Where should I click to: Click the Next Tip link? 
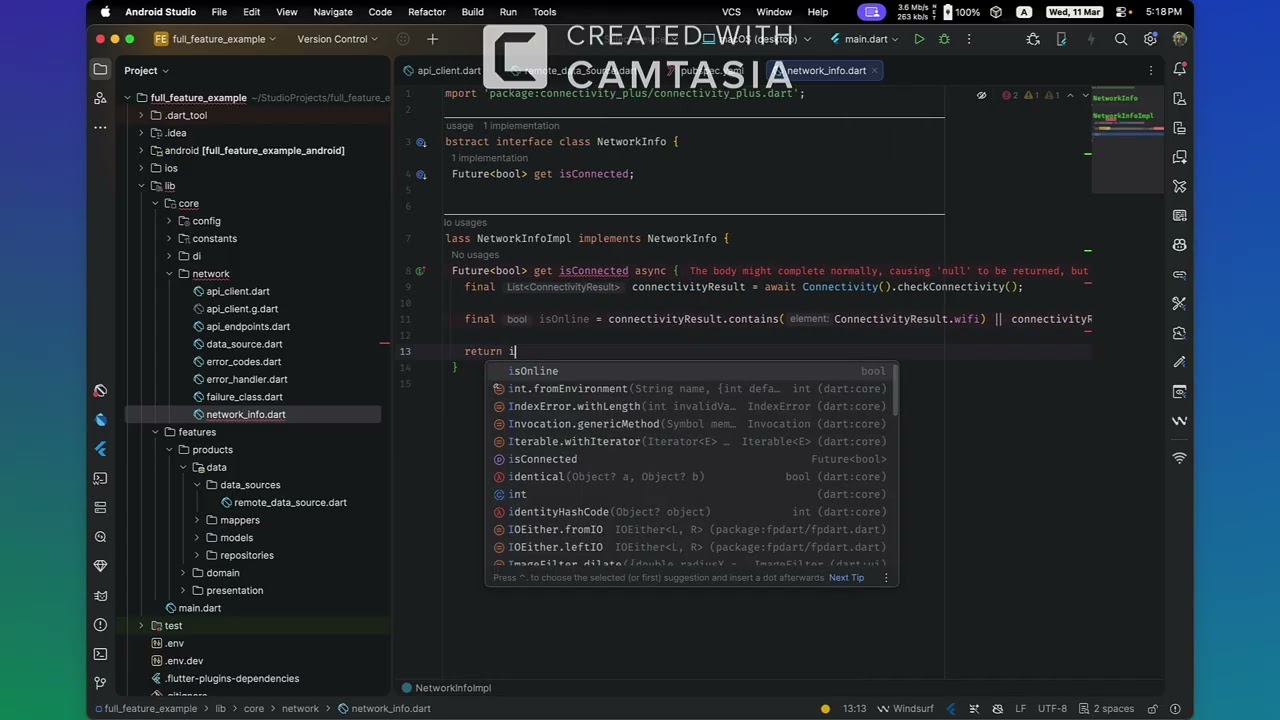coord(846,578)
